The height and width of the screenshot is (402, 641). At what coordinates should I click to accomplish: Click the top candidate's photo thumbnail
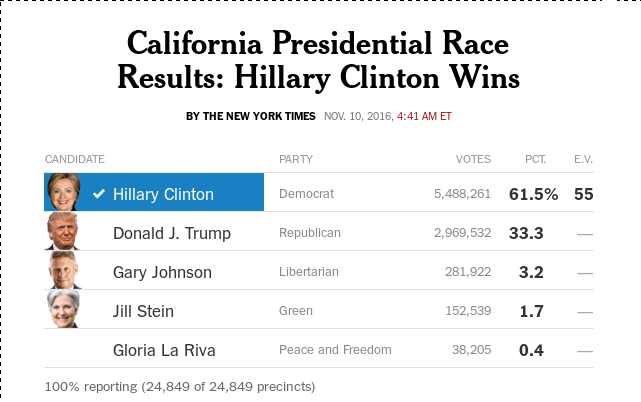click(x=63, y=193)
